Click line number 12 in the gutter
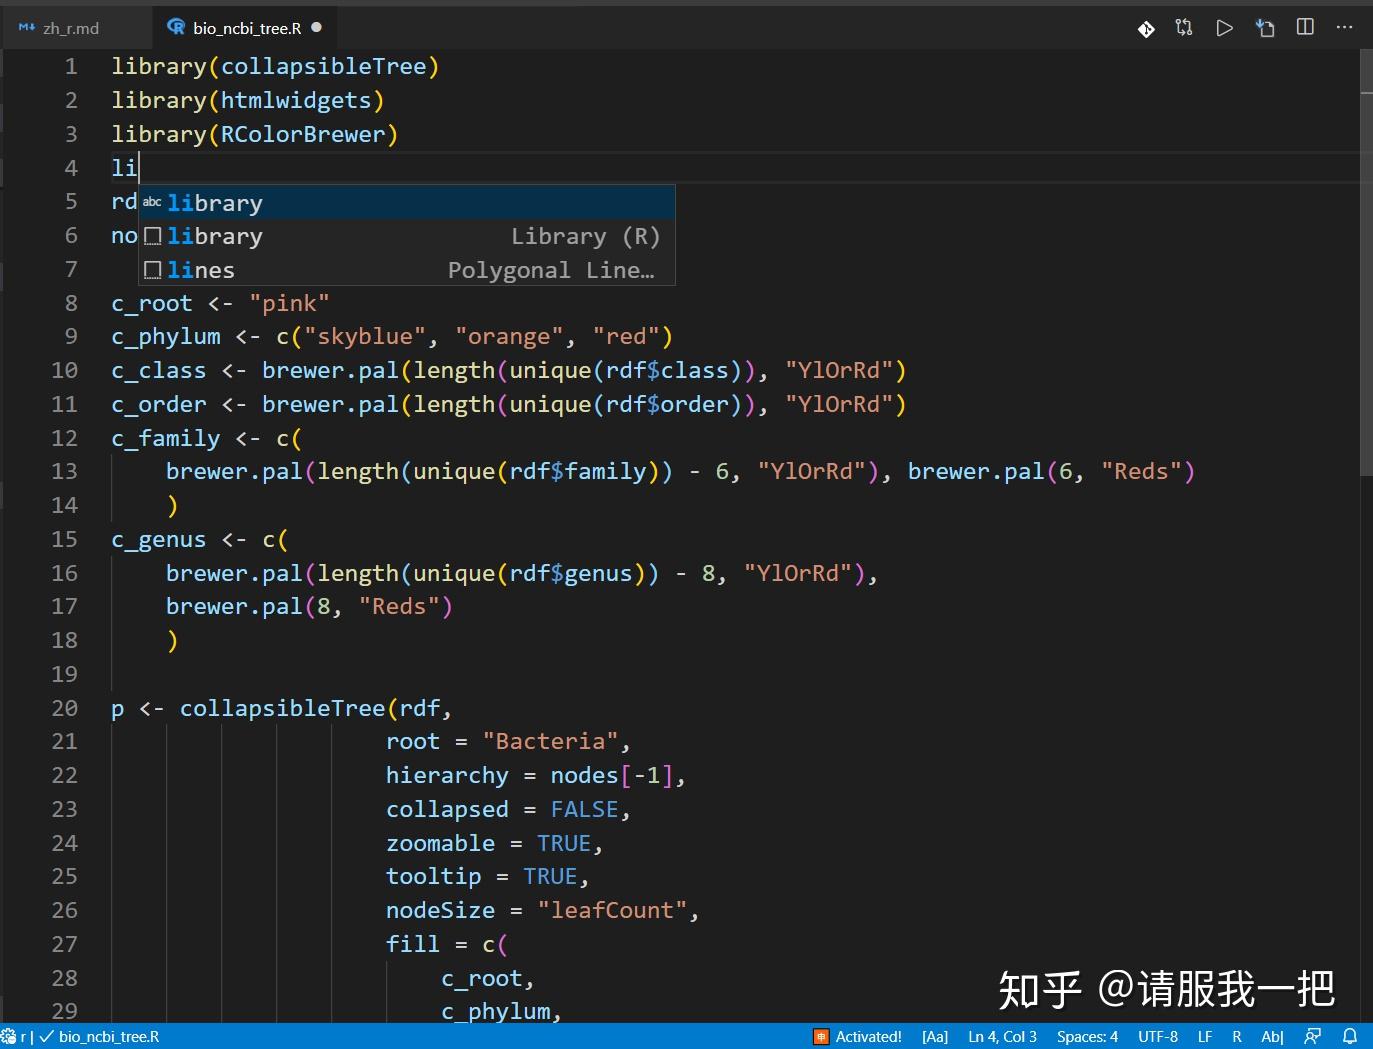Screen dimensions: 1373x1049 pos(64,438)
